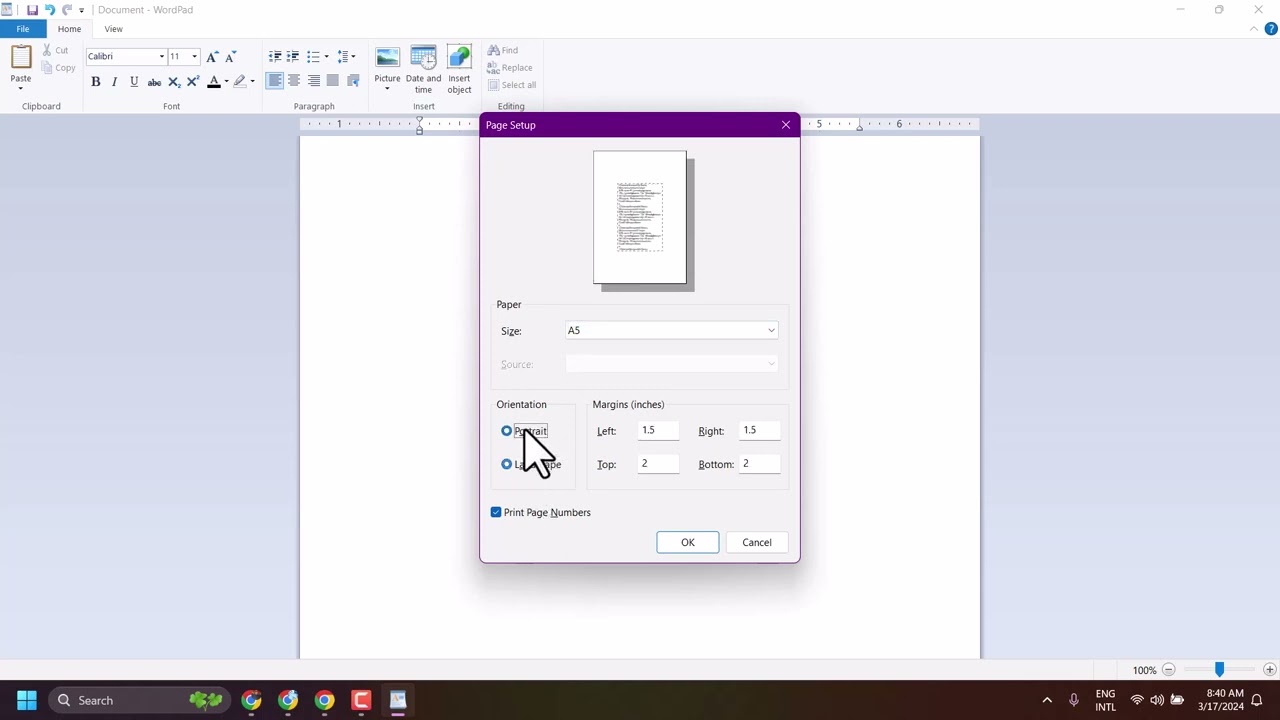Click the Paste clipboard icon
This screenshot has height=720, width=1280.
tap(21, 58)
